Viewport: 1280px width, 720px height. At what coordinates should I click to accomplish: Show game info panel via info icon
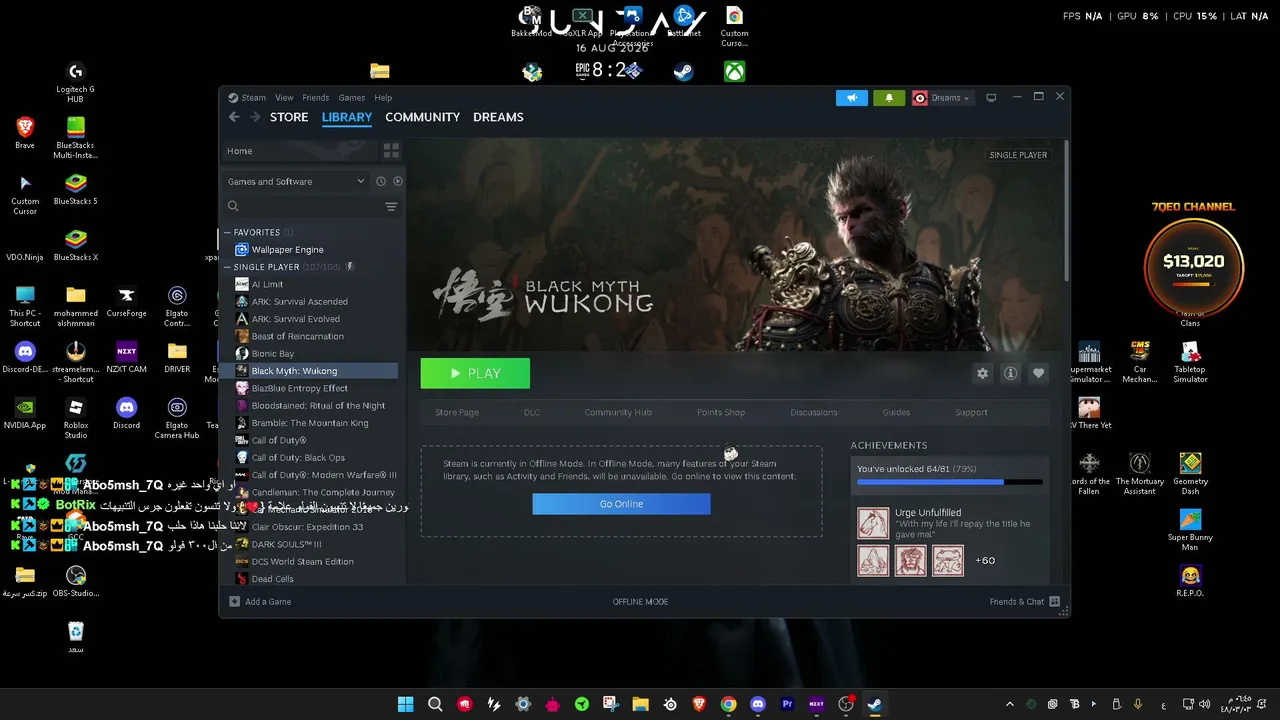(1010, 373)
